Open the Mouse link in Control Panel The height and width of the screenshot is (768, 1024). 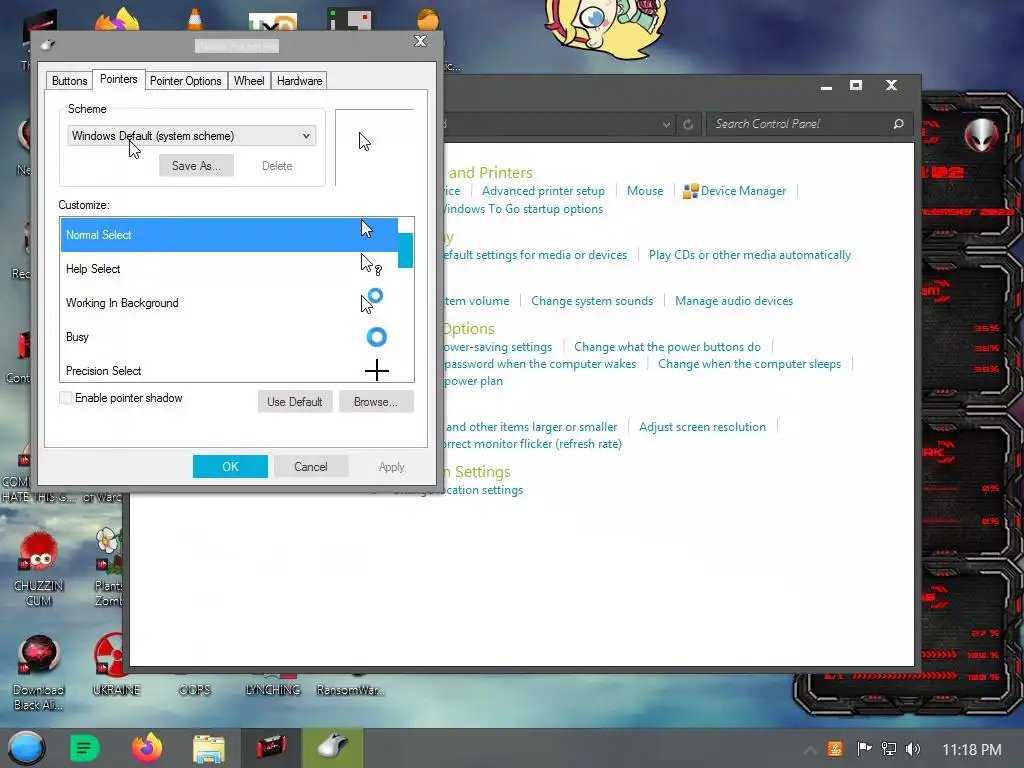645,191
